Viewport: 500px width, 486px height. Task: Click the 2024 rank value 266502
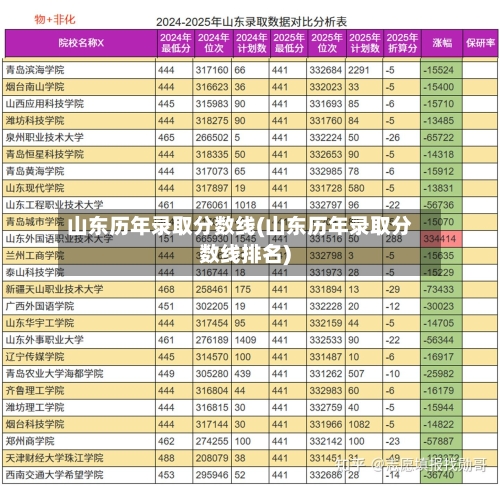pyautogui.click(x=212, y=137)
